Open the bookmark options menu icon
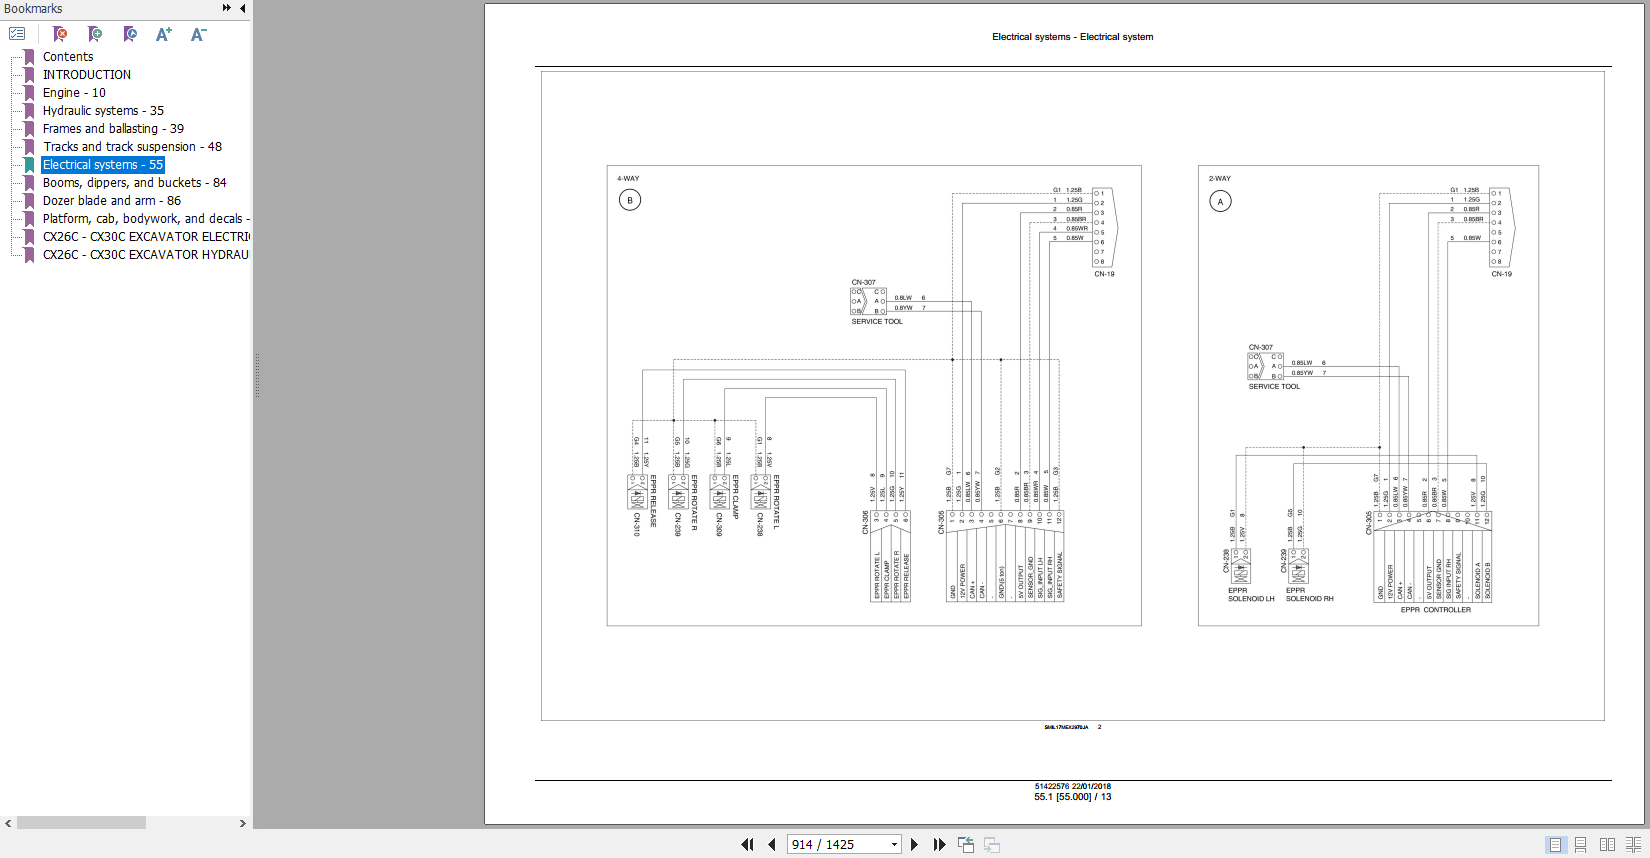 [17, 34]
